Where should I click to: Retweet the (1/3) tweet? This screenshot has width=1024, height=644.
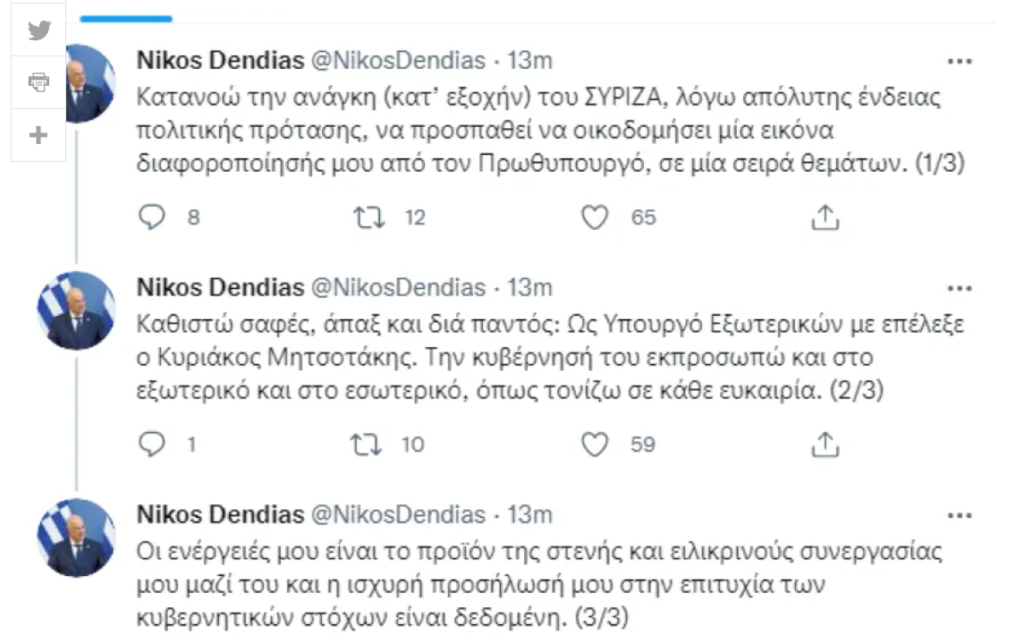[370, 217]
